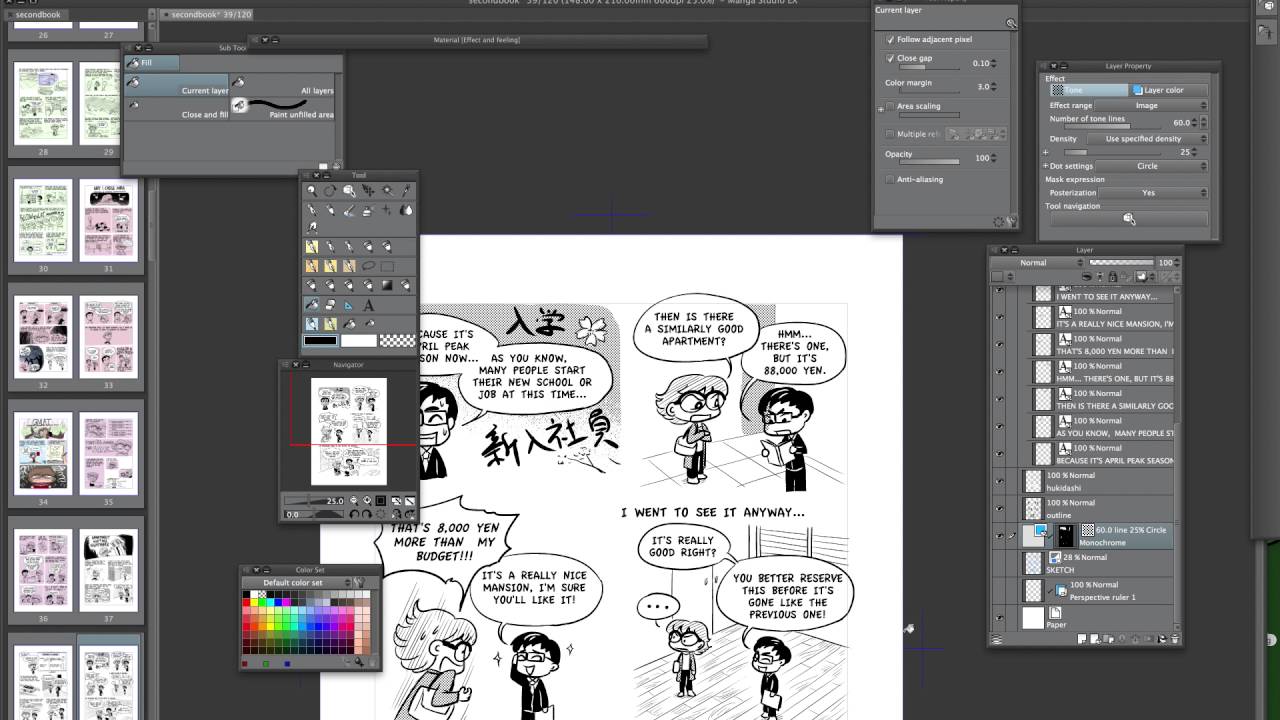Expand the Area scaling plus expander
1280x720 pixels.
(881, 108)
